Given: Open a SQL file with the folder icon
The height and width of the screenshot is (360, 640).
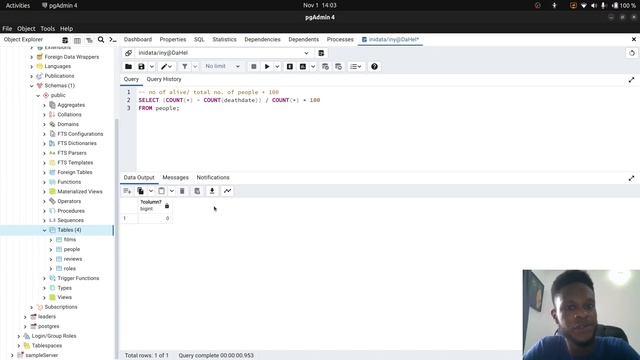Looking at the screenshot, I should pos(129,67).
